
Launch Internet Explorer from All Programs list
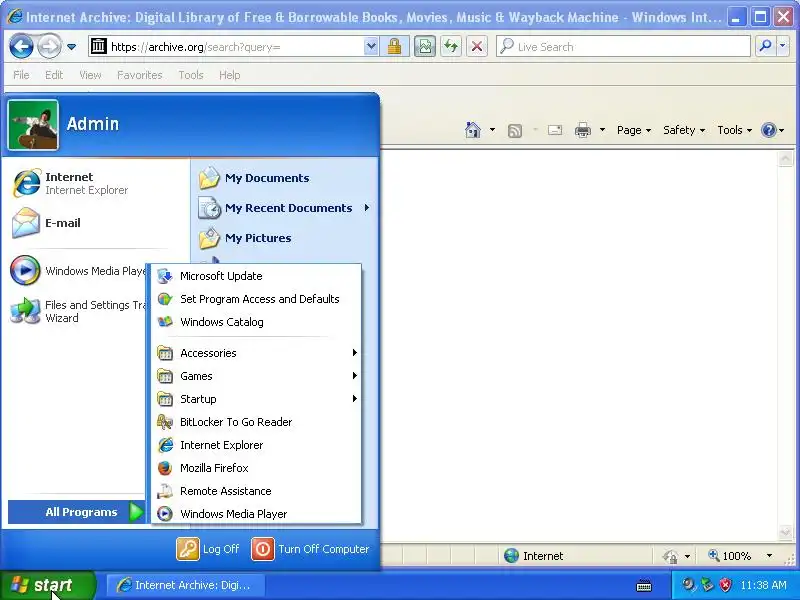257,445
